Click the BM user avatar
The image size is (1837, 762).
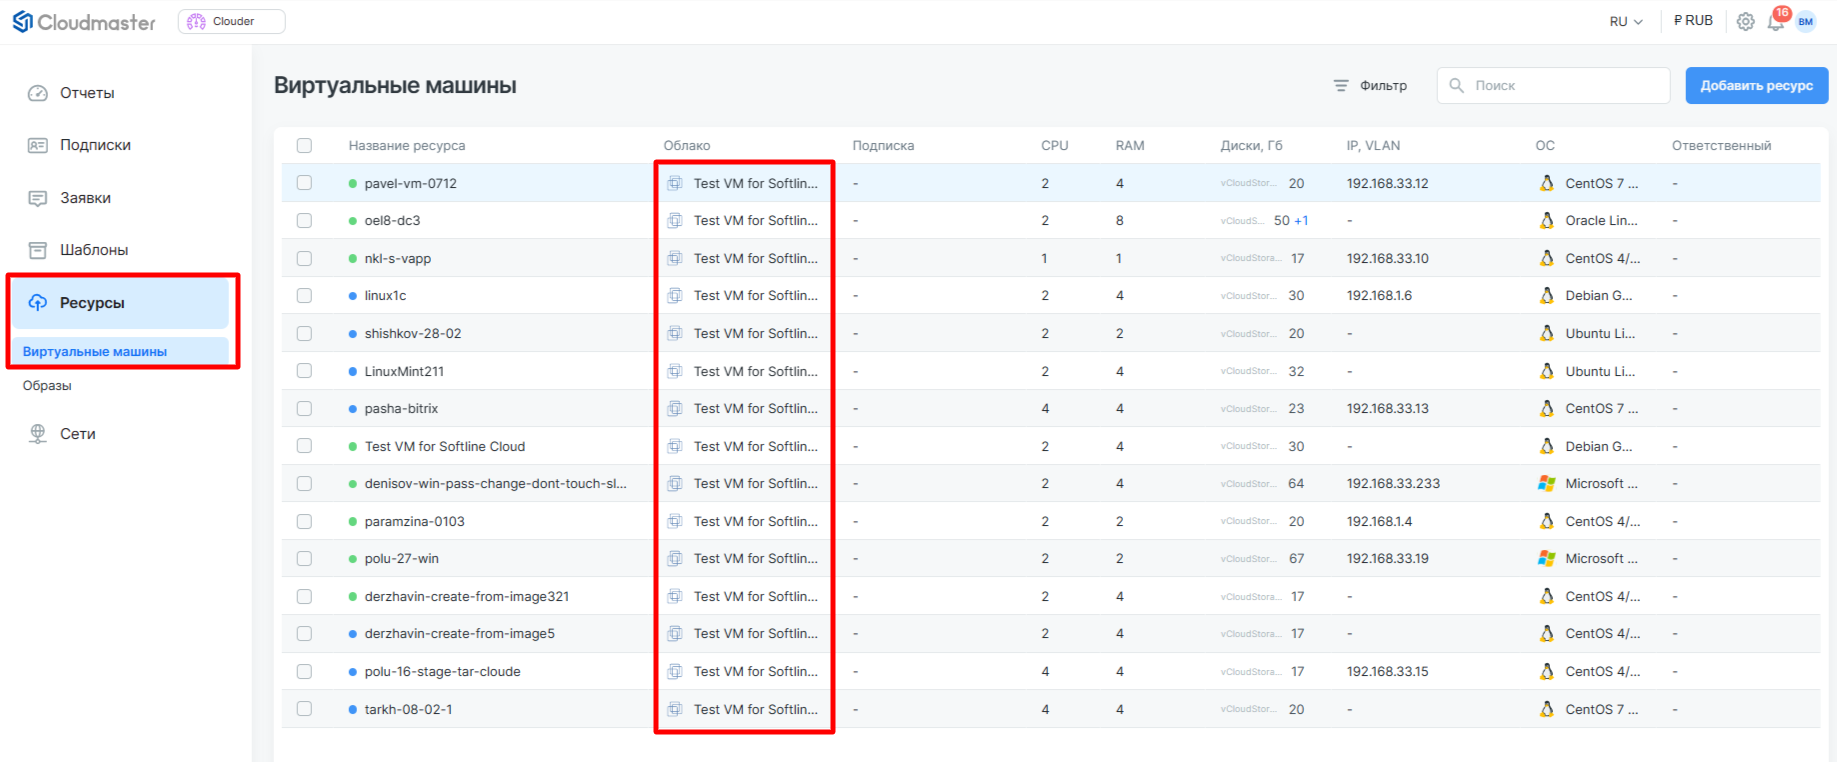(1806, 22)
